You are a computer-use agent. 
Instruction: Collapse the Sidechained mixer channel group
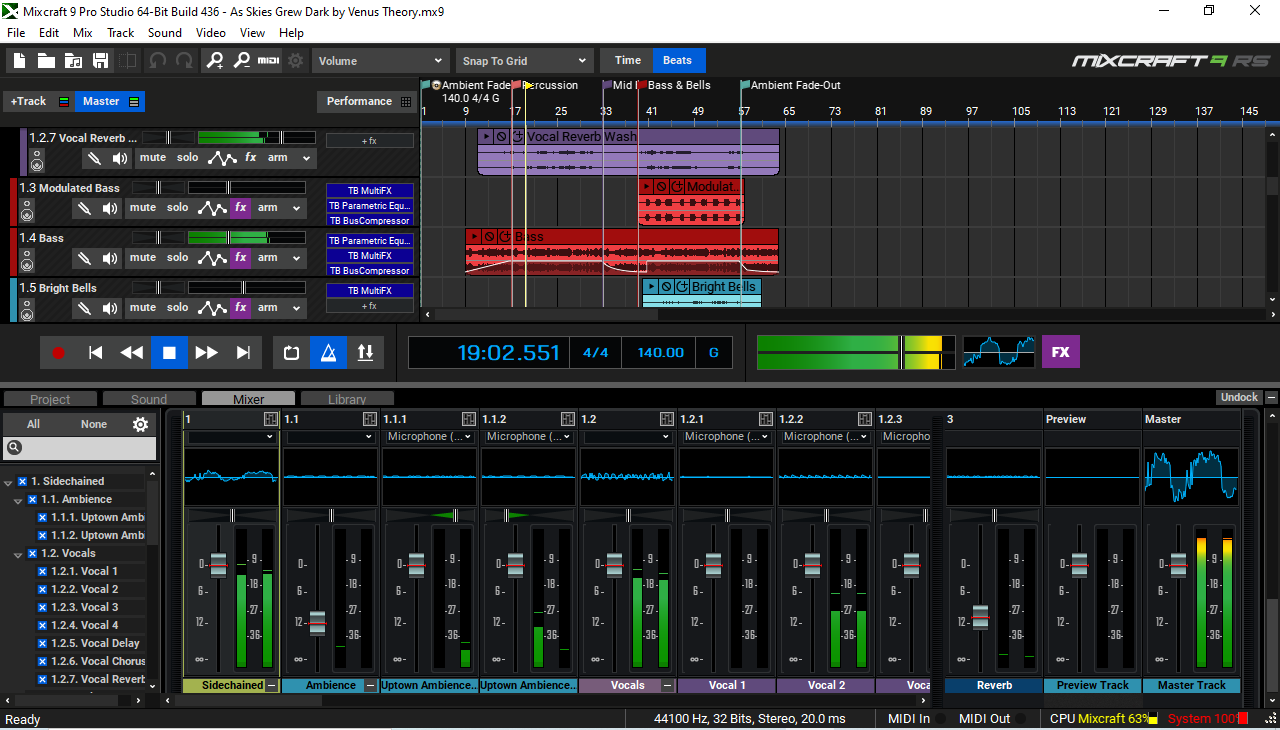[x=271, y=685]
